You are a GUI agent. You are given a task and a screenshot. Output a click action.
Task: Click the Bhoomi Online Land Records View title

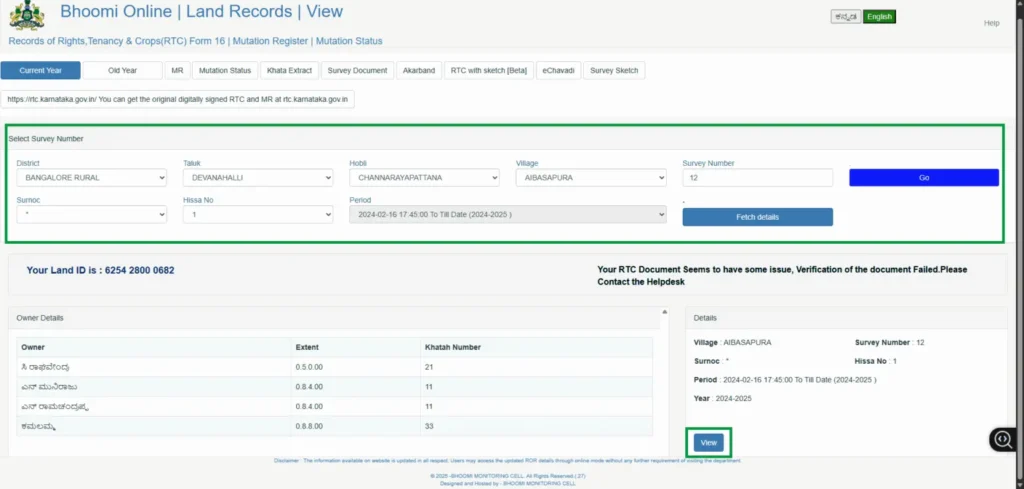201,11
